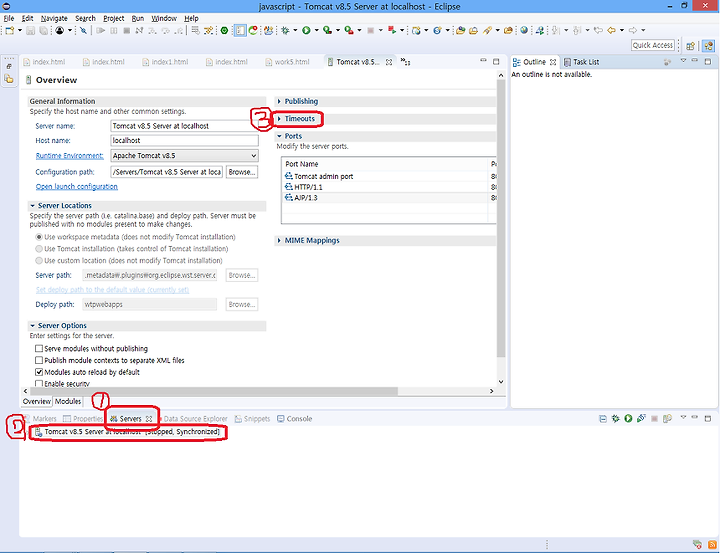Viewport: 720px width, 553px height.
Task: Switch to the Console view tab
Action: (294, 419)
